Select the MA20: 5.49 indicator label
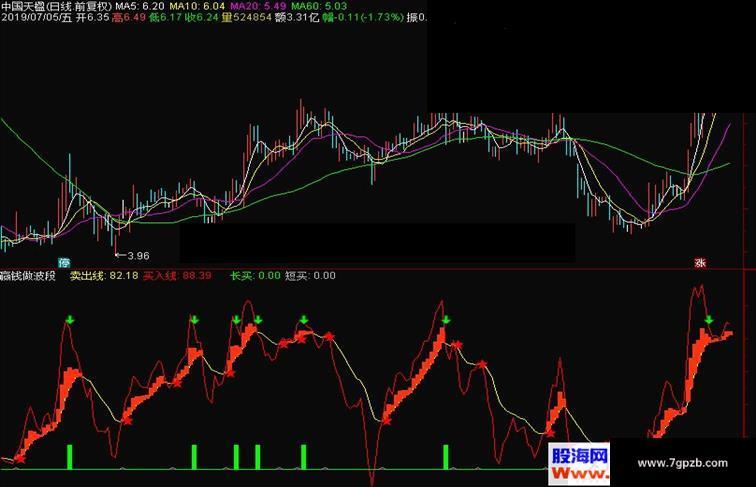 (x=258, y=6)
